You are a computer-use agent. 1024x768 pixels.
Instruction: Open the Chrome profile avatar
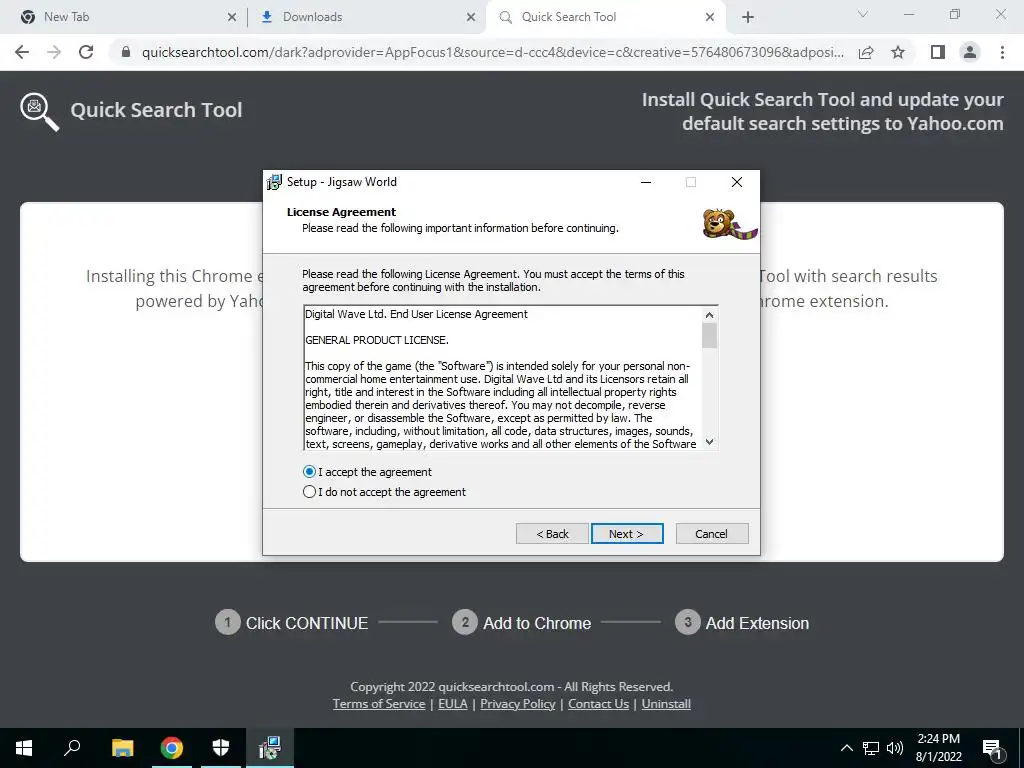click(x=970, y=52)
